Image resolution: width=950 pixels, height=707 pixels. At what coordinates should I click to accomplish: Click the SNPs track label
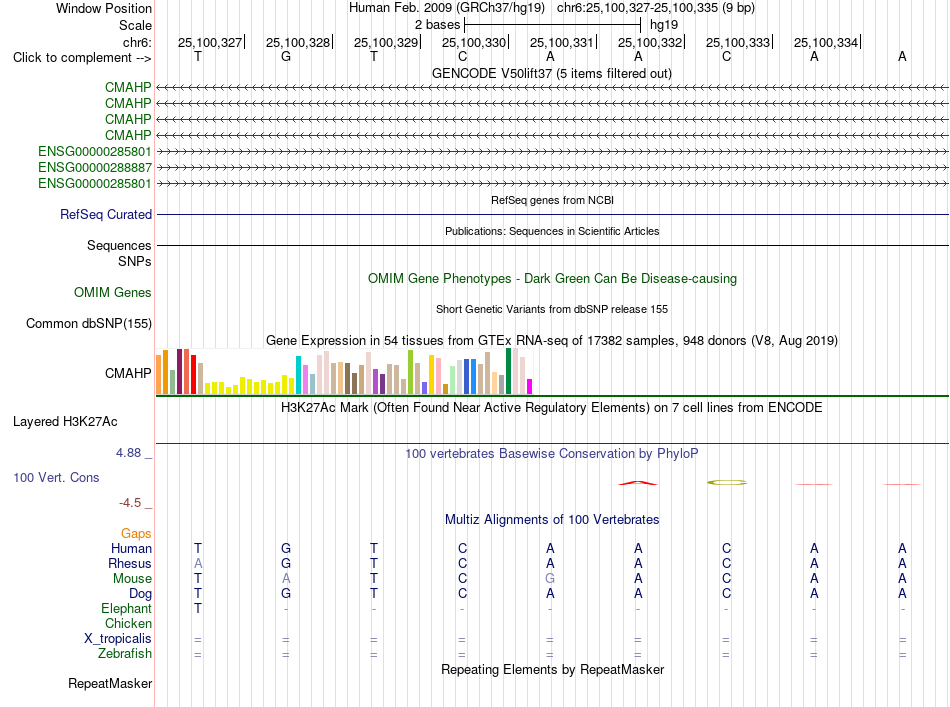click(135, 261)
